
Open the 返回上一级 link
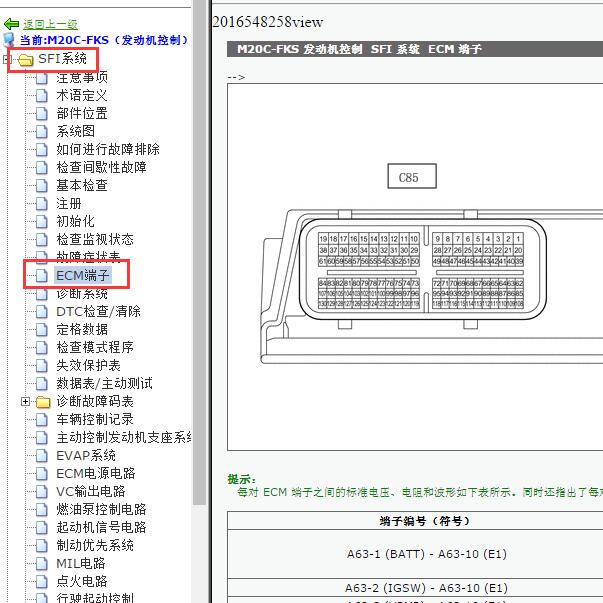pos(50,24)
